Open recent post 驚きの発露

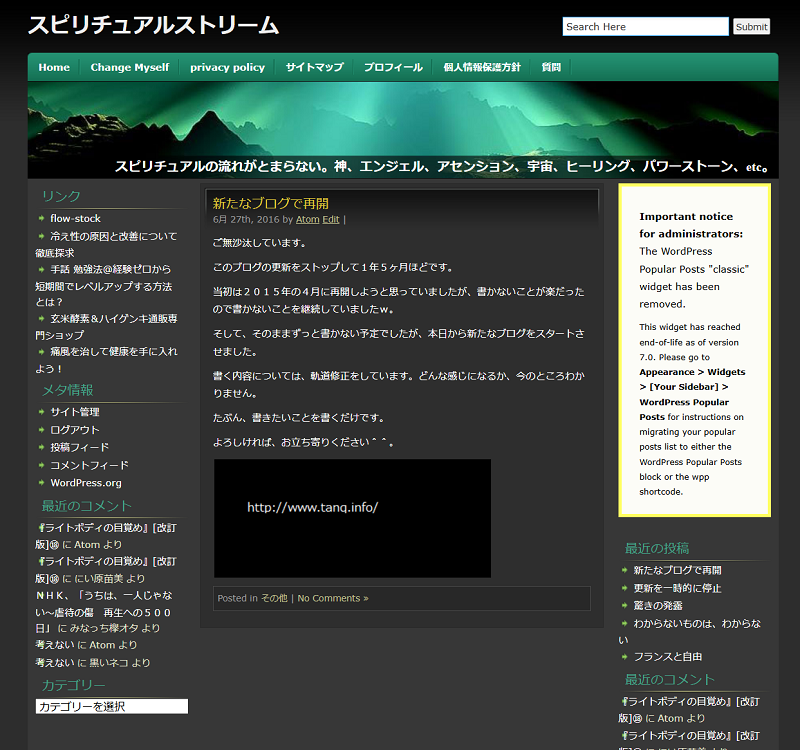(658, 606)
